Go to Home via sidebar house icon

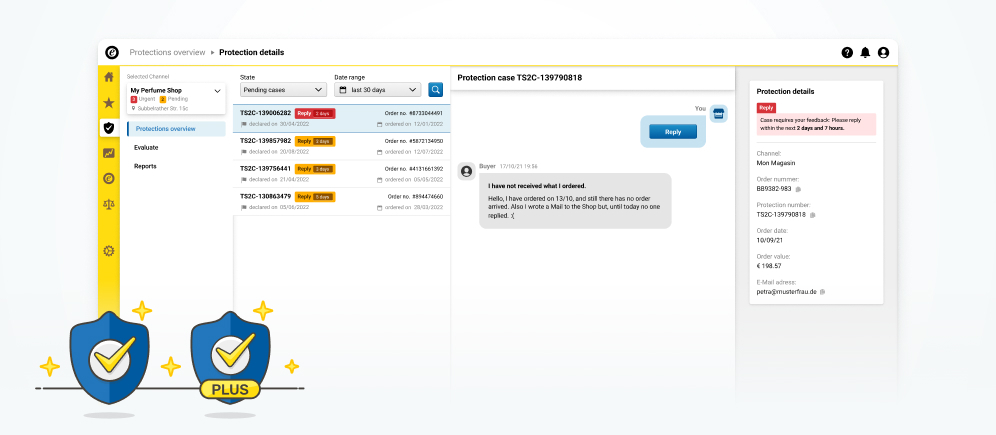(109, 77)
